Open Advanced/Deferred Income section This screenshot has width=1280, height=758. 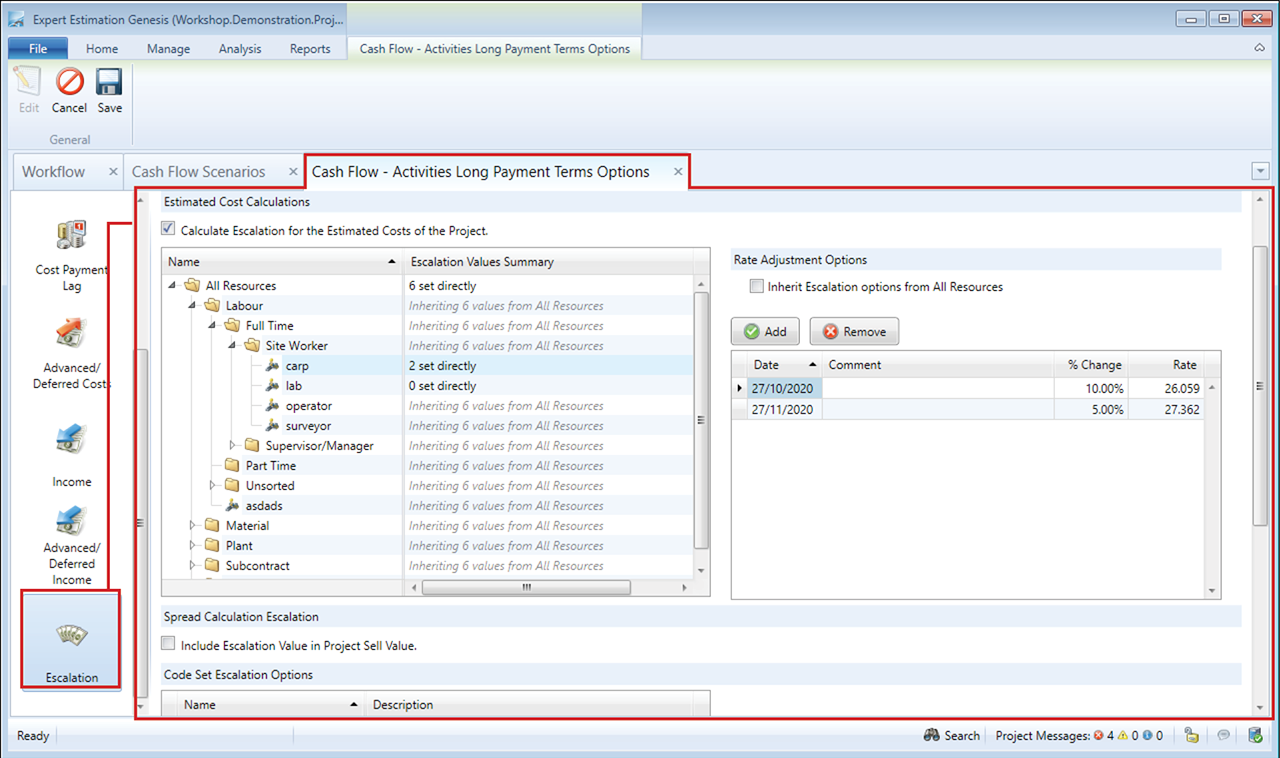click(72, 524)
